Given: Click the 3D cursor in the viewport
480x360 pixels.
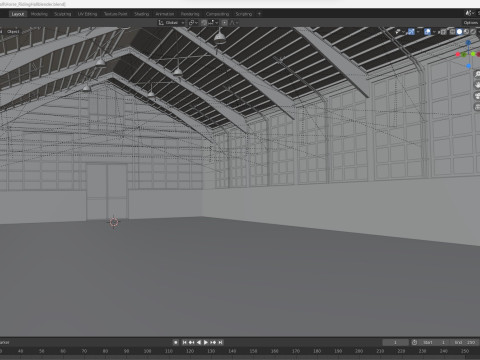Looking at the screenshot, I should (114, 222).
